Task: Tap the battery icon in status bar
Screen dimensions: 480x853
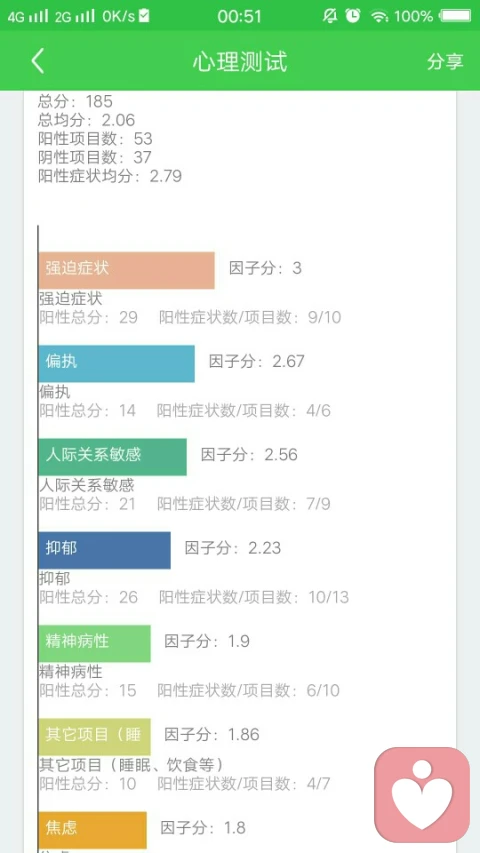Action: [x=456, y=16]
